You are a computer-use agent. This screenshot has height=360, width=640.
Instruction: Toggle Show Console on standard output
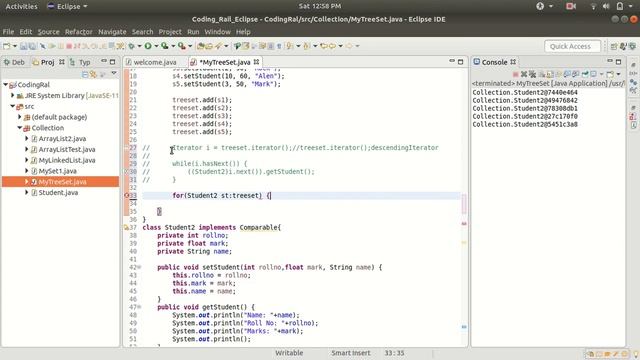pyautogui.click(x=567, y=74)
